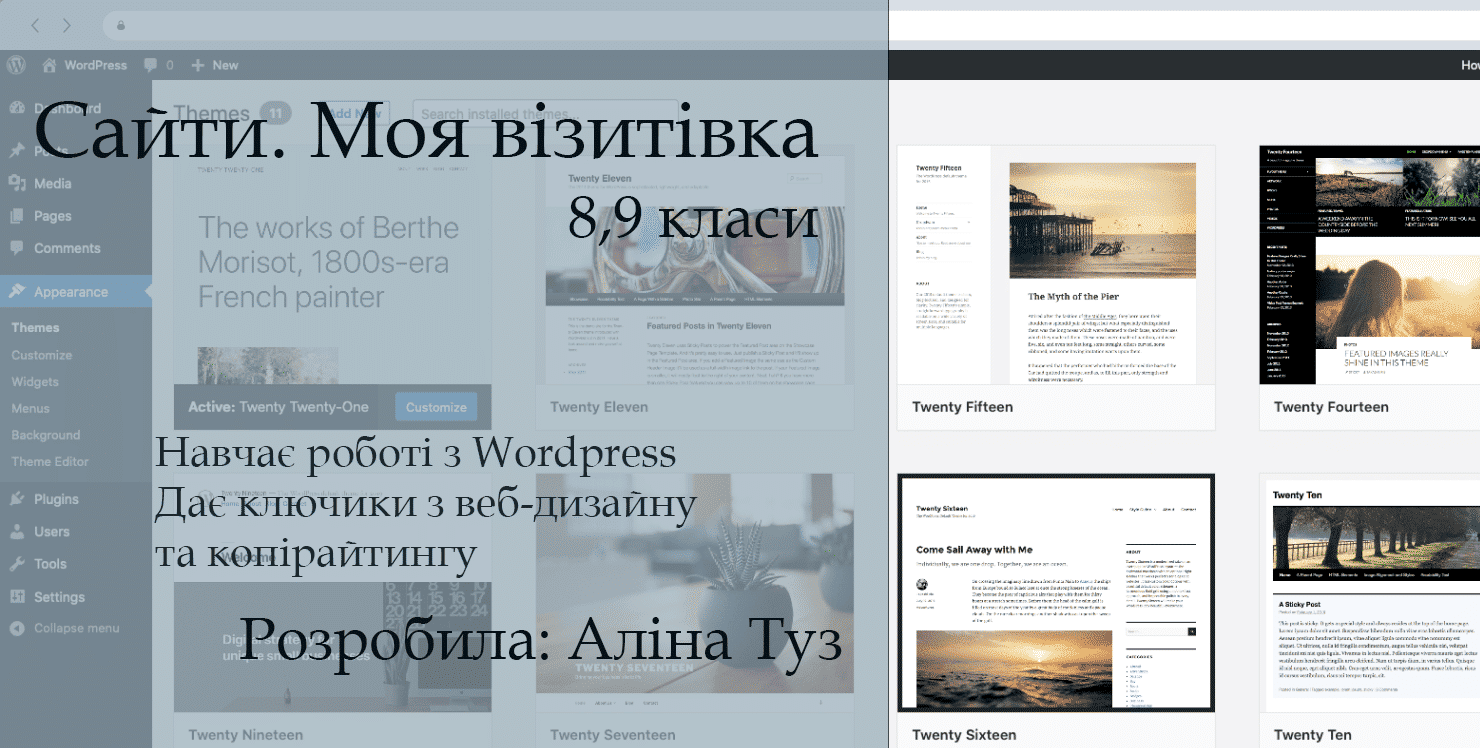Open the Widgets submenu link

(x=35, y=382)
